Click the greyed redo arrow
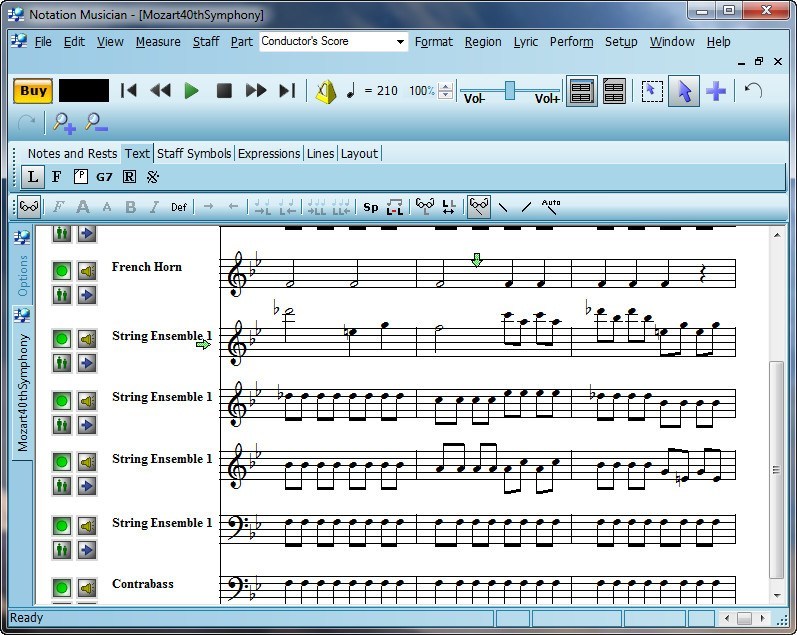The width and height of the screenshot is (797, 635). coord(26,123)
